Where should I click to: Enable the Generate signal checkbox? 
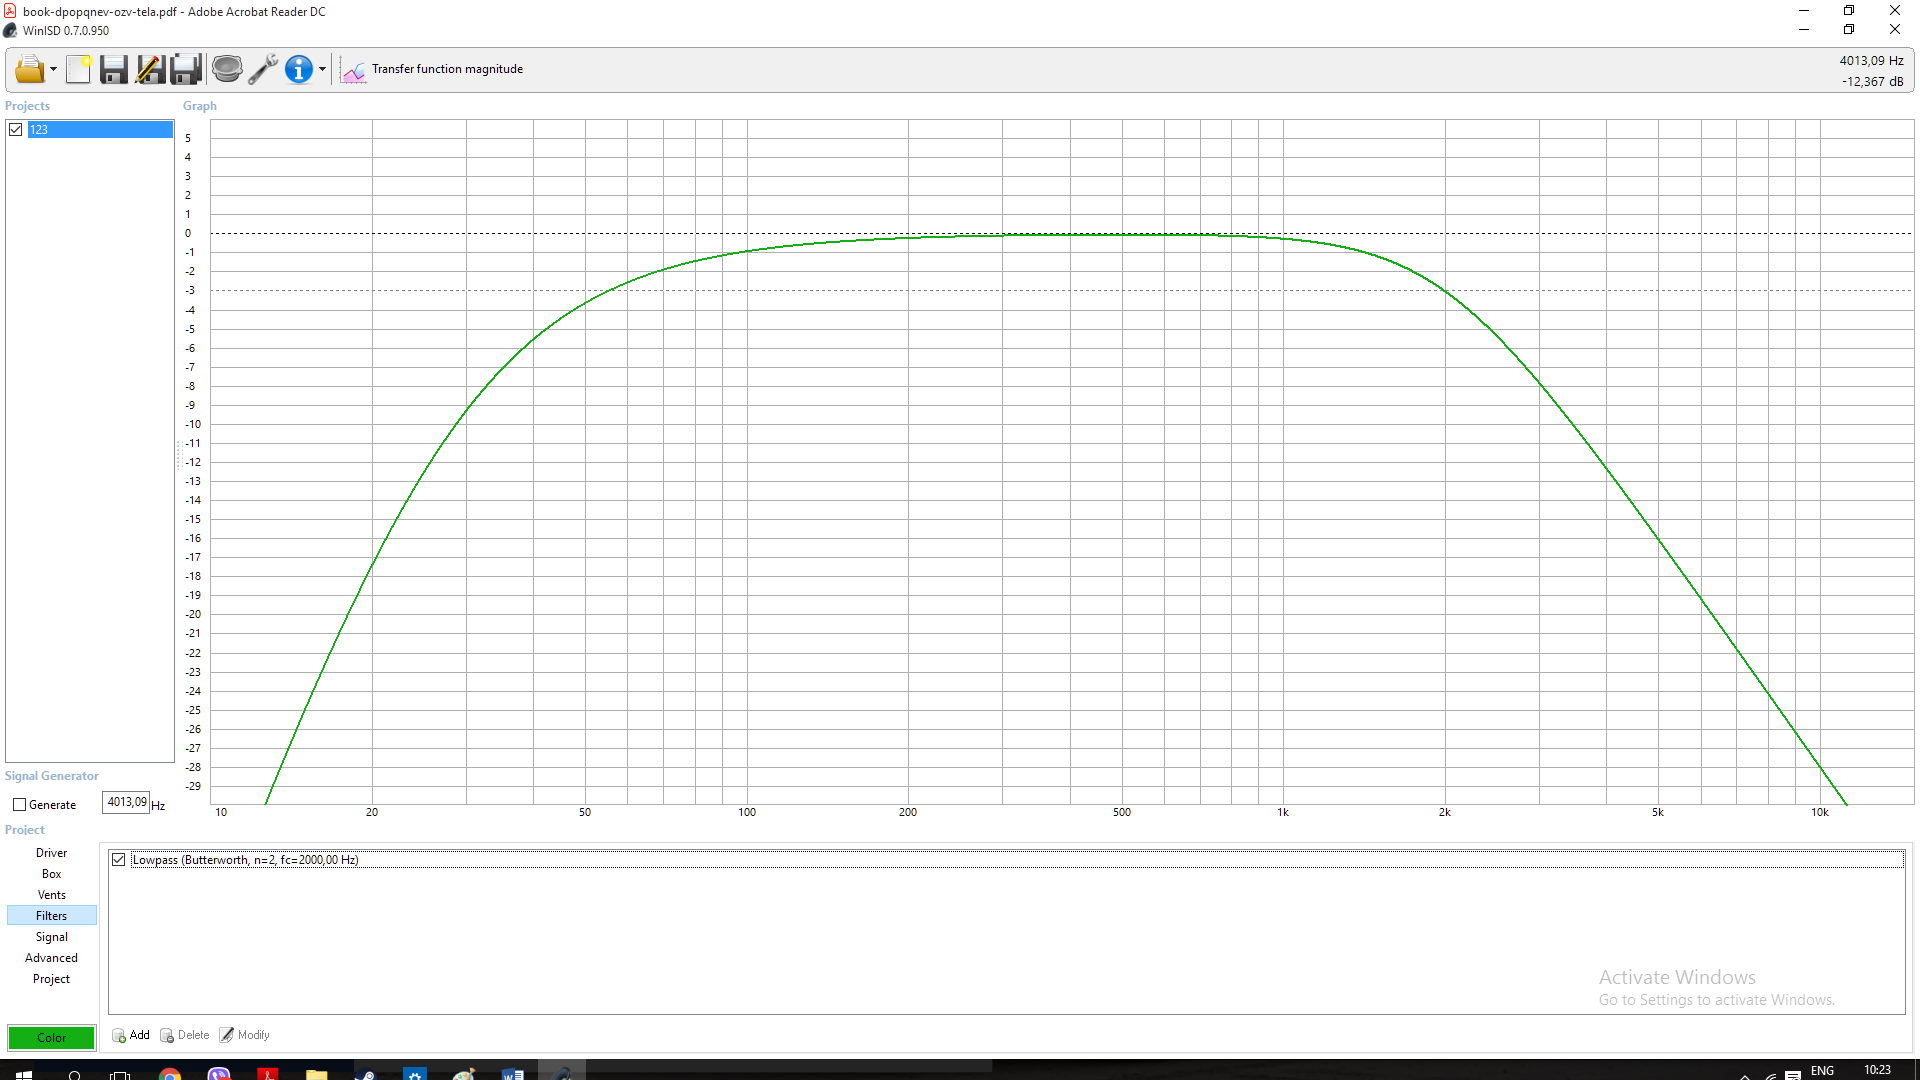coord(19,805)
